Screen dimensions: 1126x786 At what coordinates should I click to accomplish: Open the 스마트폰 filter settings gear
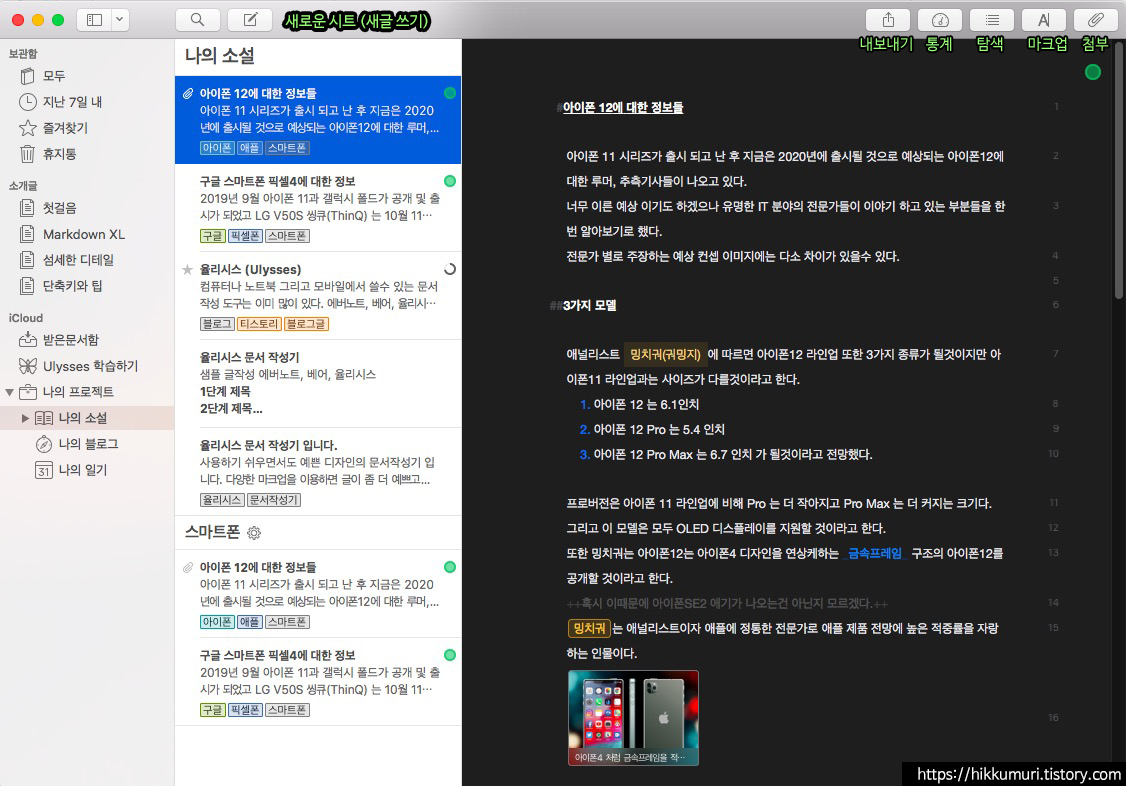[x=254, y=533]
